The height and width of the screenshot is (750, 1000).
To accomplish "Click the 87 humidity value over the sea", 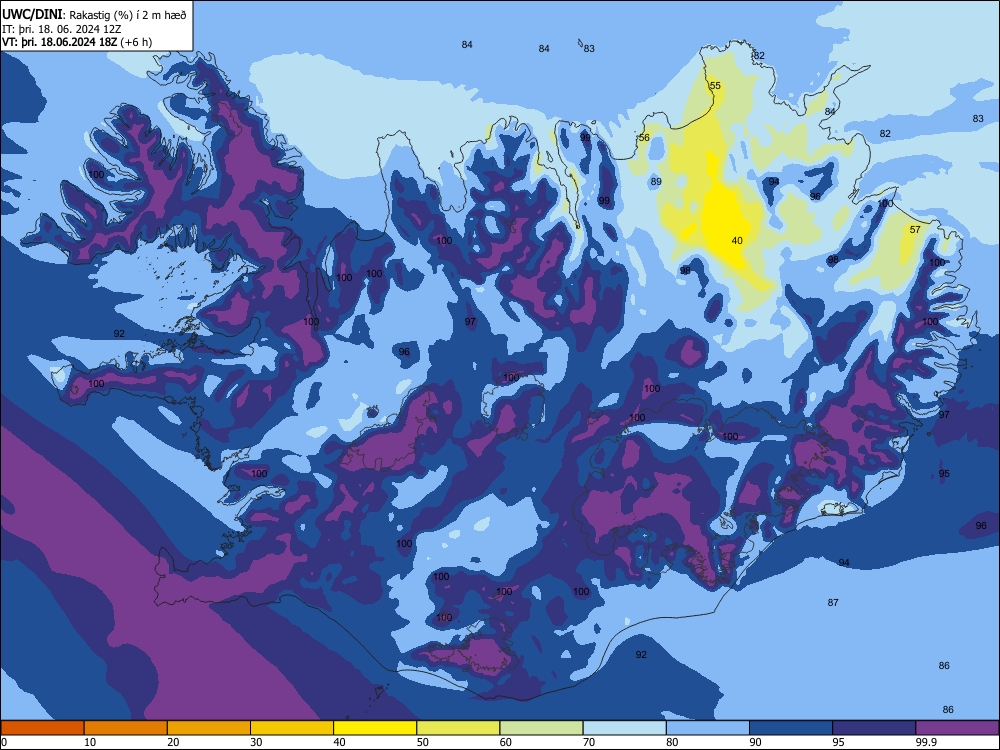I will 833,603.
